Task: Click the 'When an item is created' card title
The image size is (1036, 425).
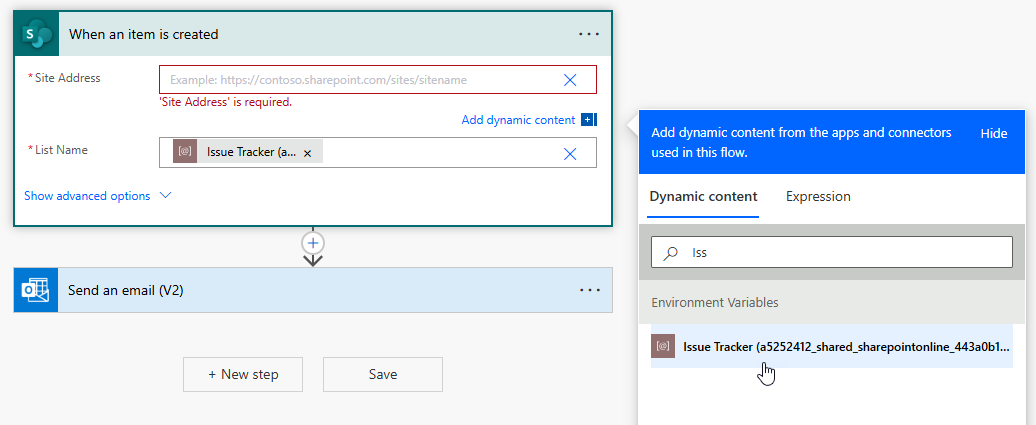Action: [143, 34]
